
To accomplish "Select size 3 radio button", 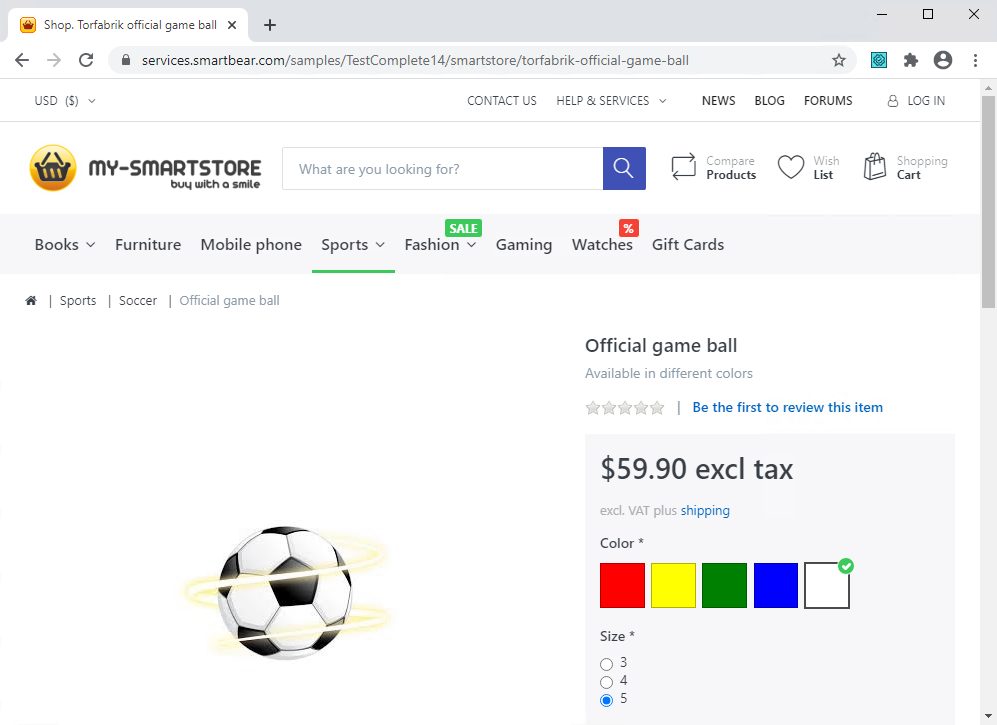I will coord(606,663).
